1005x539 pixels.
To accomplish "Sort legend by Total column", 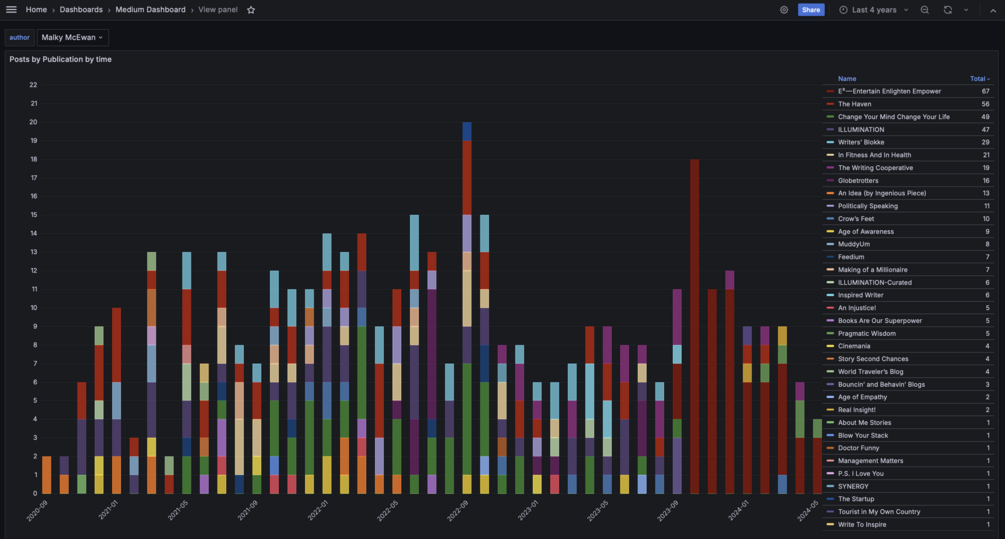I will (979, 79).
